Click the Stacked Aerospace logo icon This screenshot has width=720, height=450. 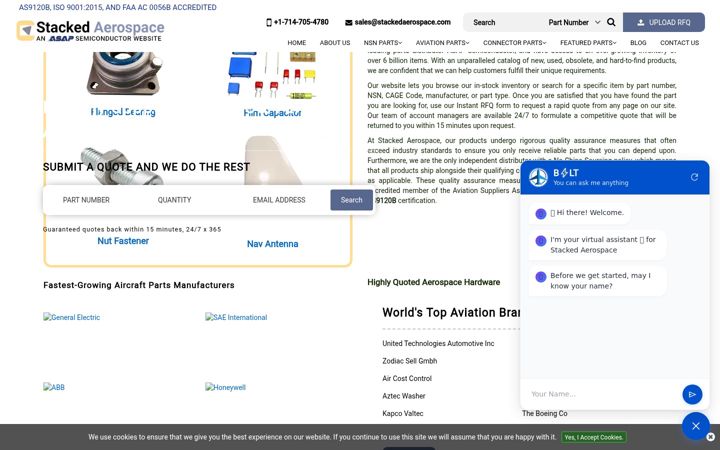(x=25, y=30)
